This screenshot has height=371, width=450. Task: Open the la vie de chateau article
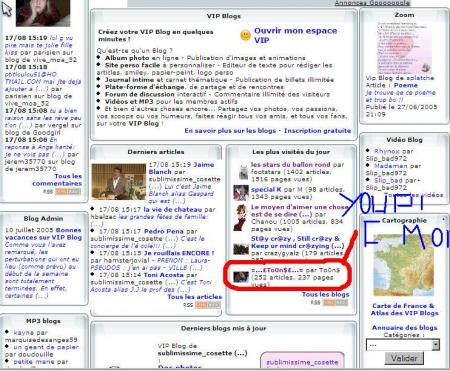[x=173, y=209]
